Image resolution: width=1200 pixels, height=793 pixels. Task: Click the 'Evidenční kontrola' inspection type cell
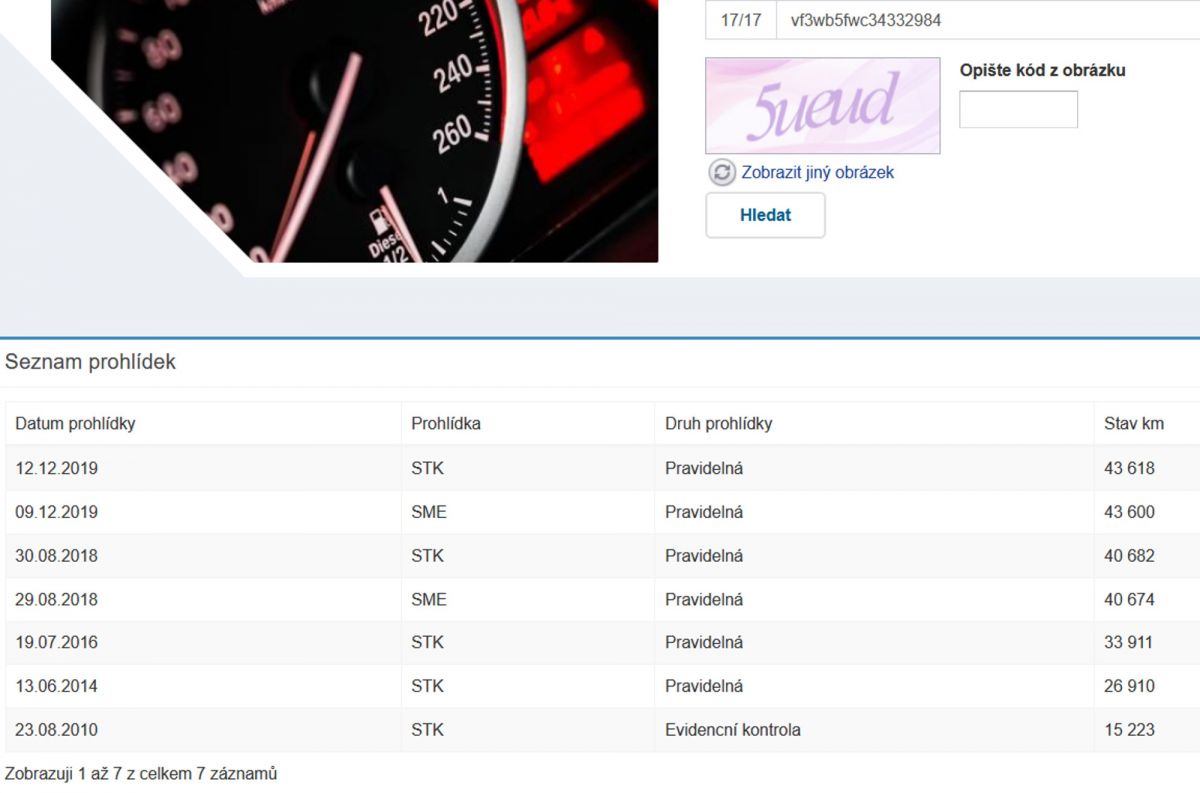[x=732, y=730]
